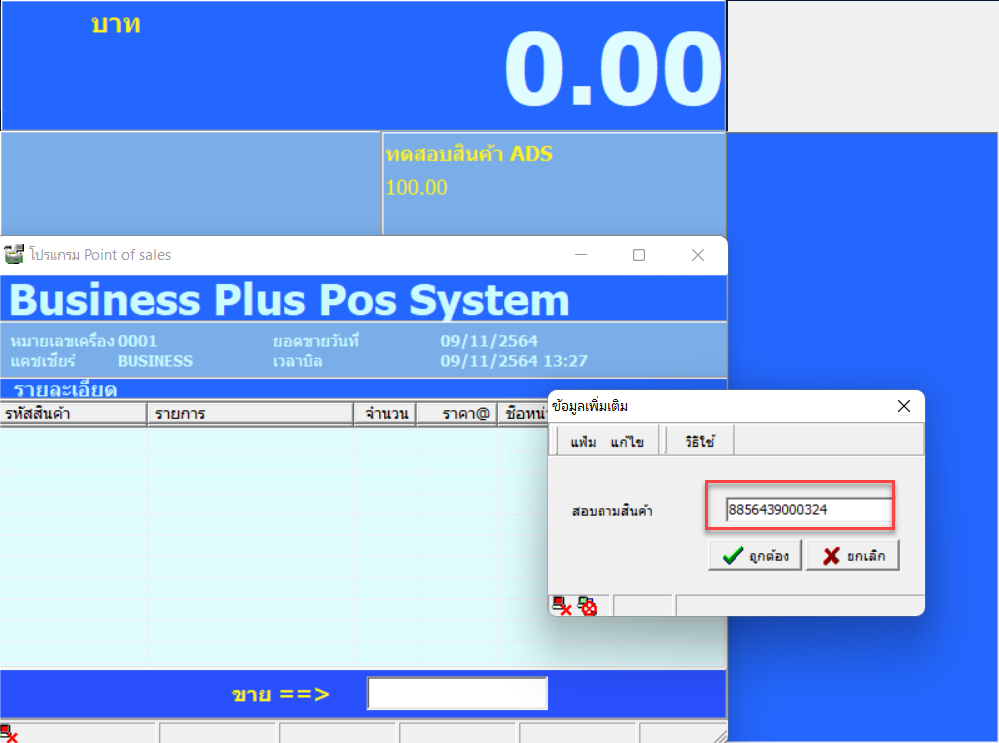
Task: Click the ทดสอบสินค้า ADS product name
Action: 469,154
